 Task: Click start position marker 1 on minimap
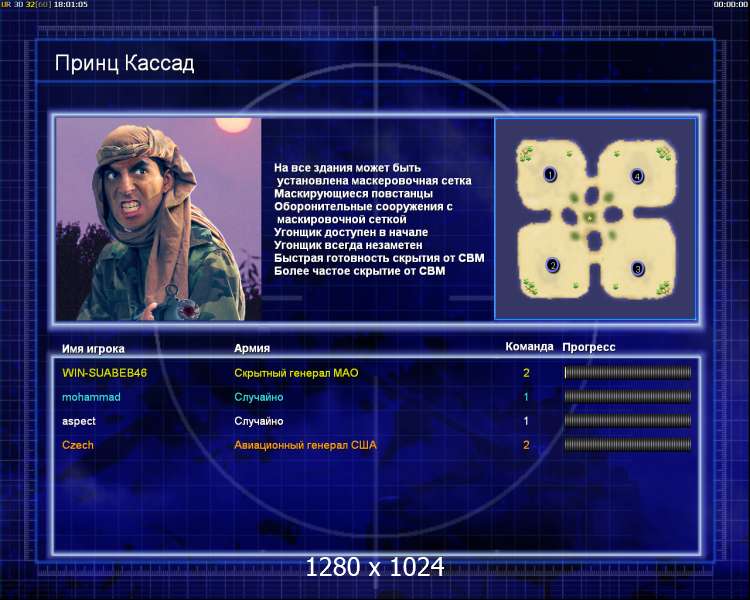pos(550,175)
